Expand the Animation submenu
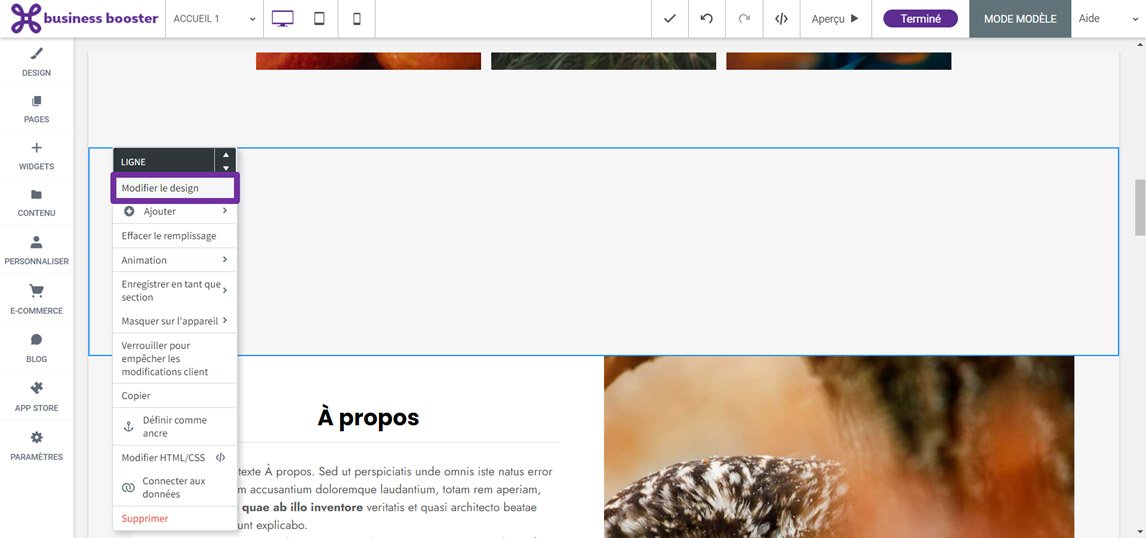This screenshot has width=1146, height=538. click(174, 260)
